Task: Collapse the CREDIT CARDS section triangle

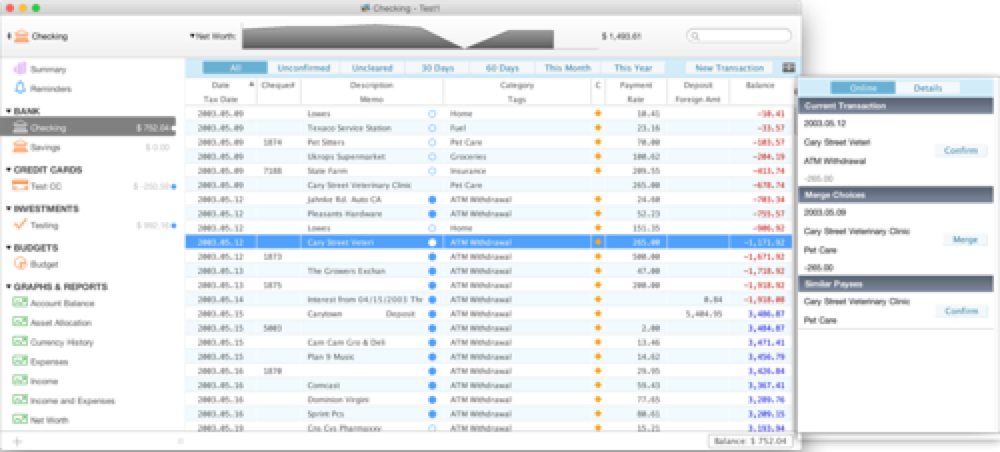Action: [8, 170]
